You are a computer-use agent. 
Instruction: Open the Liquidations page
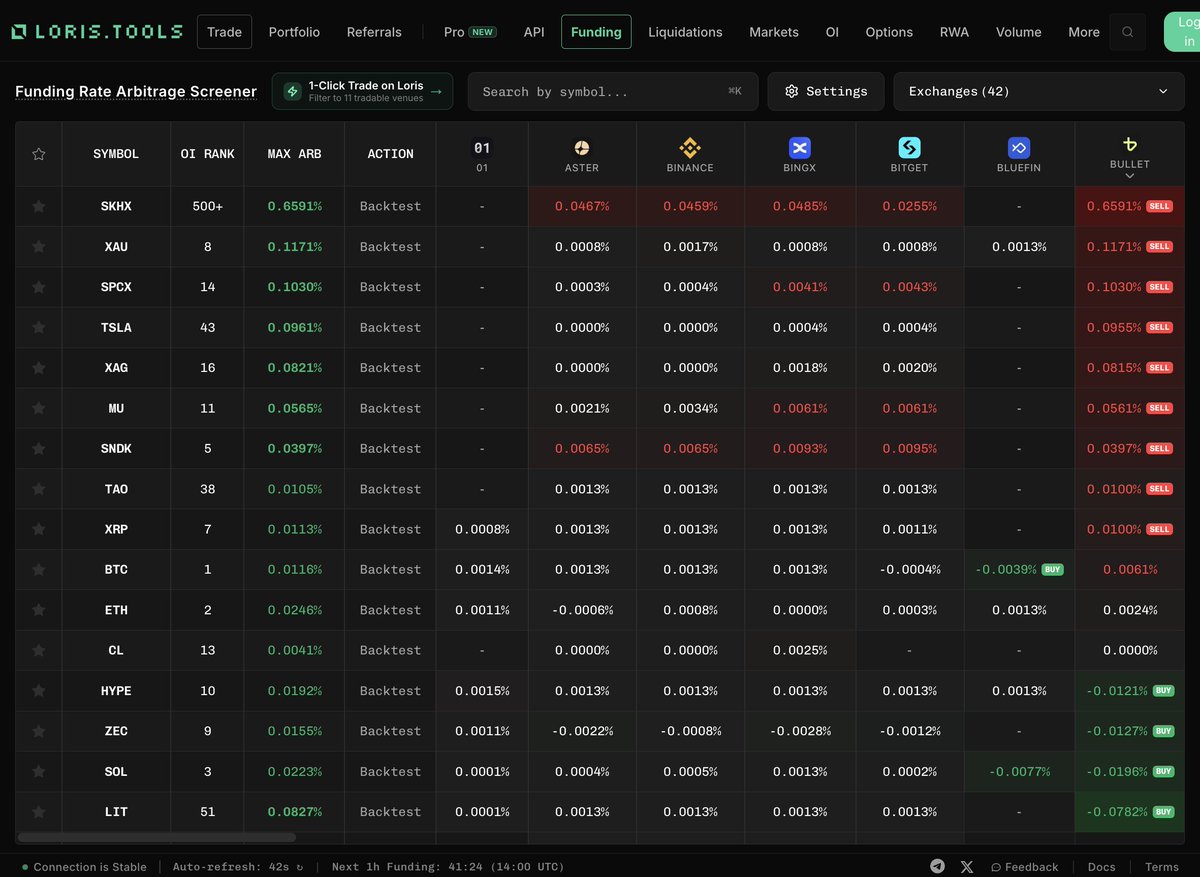685,32
